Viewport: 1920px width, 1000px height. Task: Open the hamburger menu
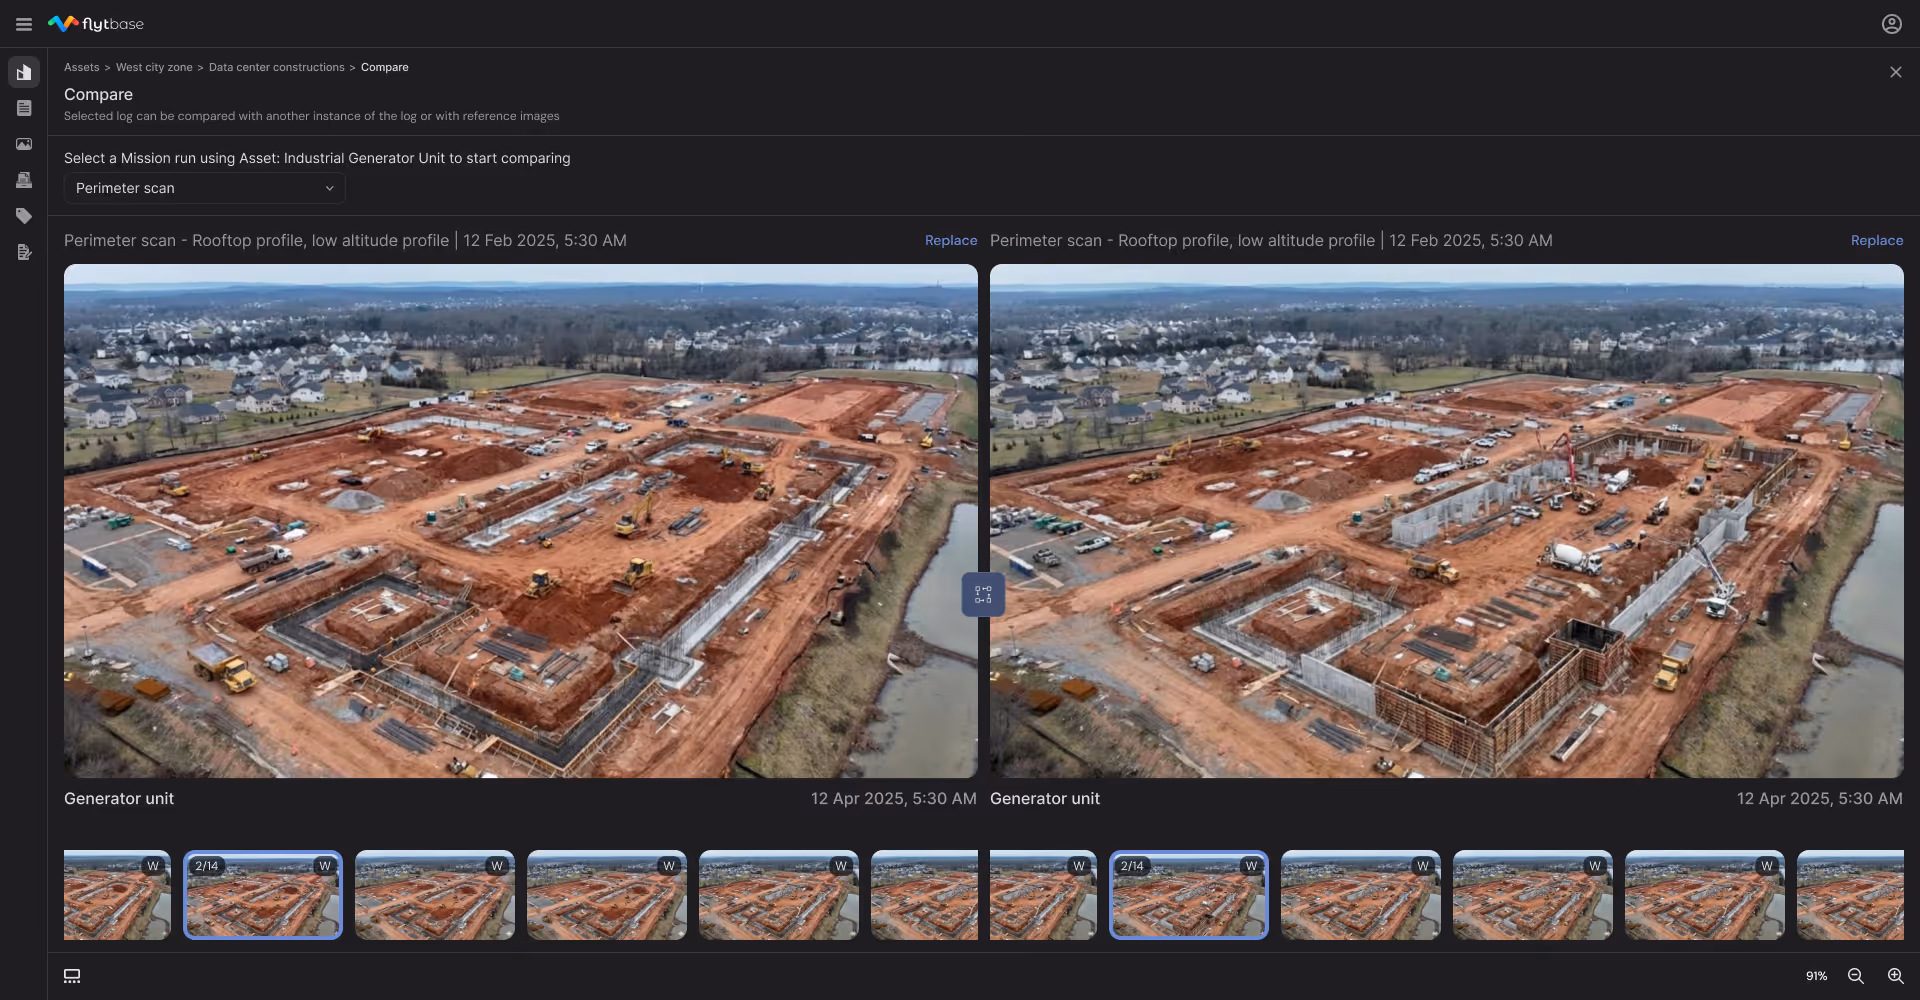click(x=24, y=24)
